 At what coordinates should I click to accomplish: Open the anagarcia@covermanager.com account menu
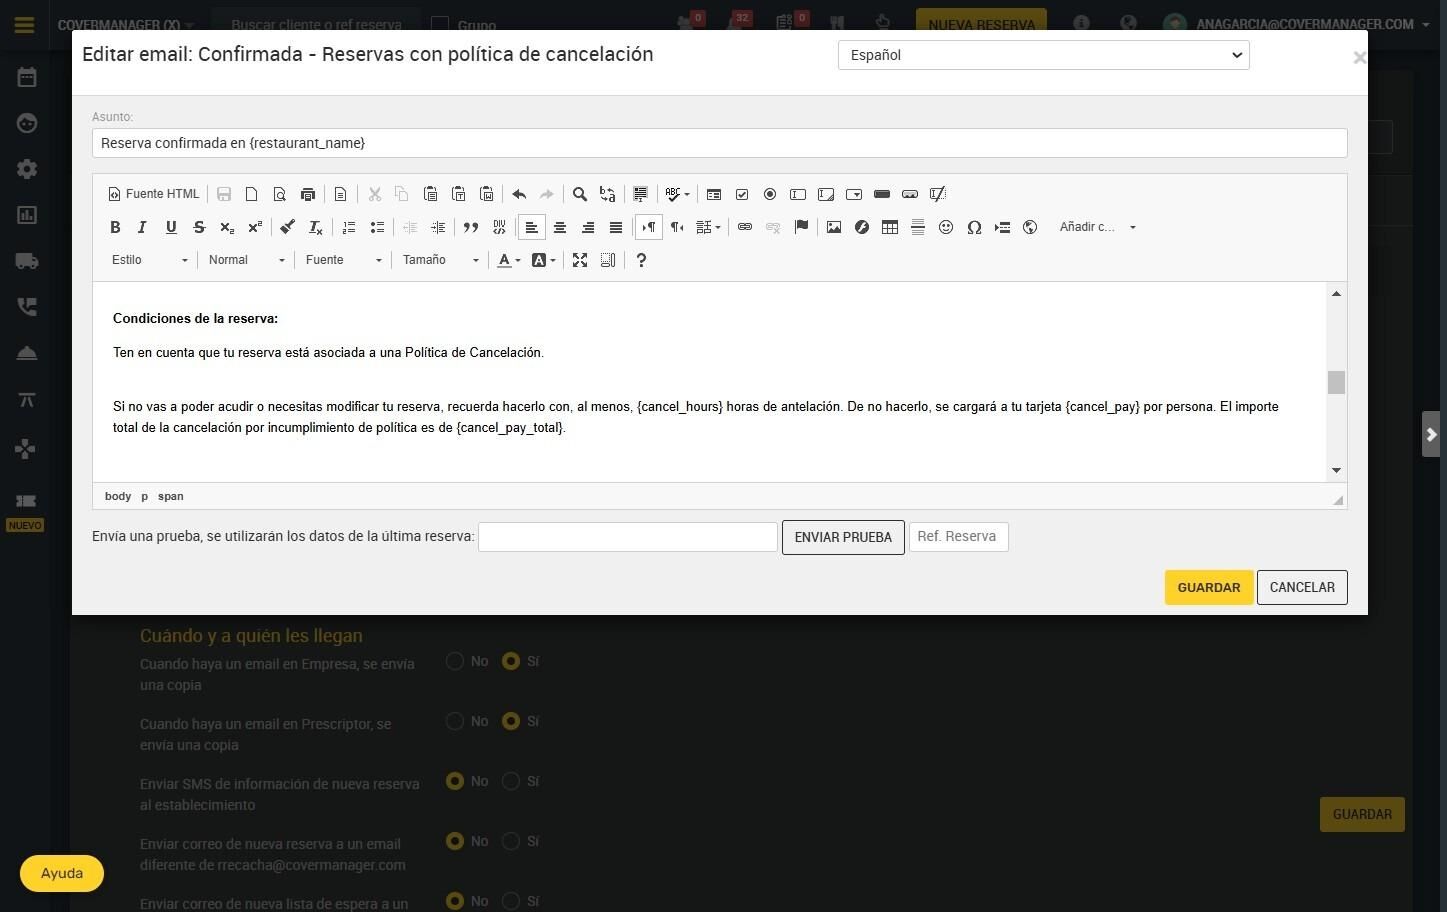(x=1312, y=24)
